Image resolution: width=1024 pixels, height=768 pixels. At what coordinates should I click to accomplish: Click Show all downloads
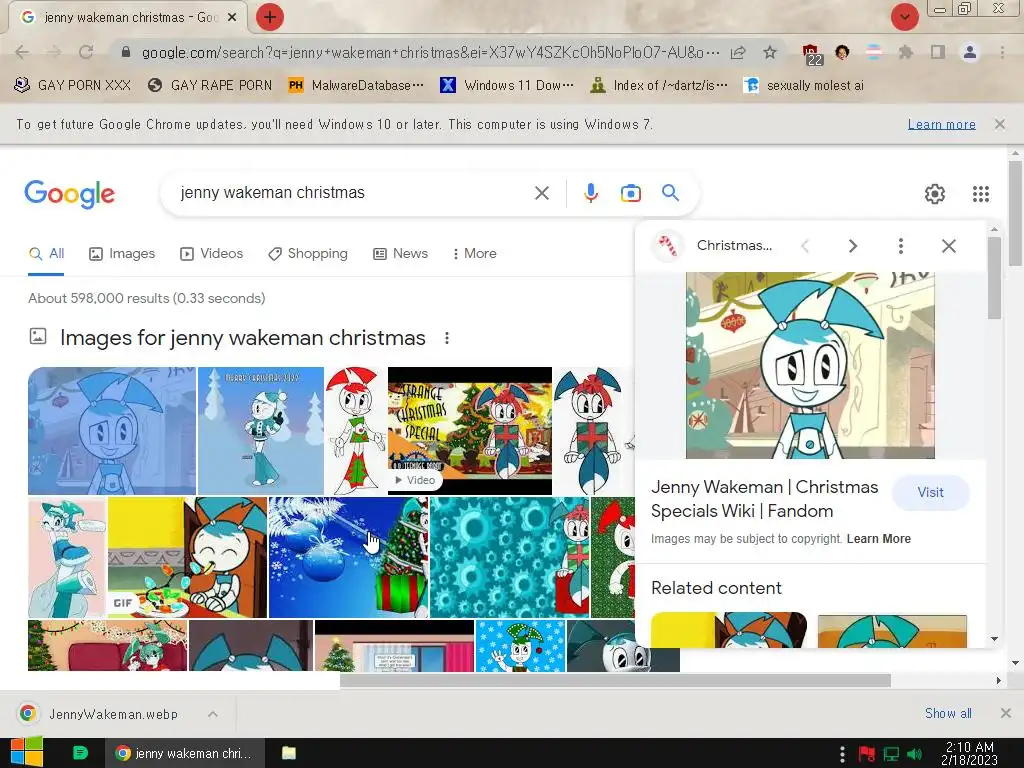(x=948, y=713)
